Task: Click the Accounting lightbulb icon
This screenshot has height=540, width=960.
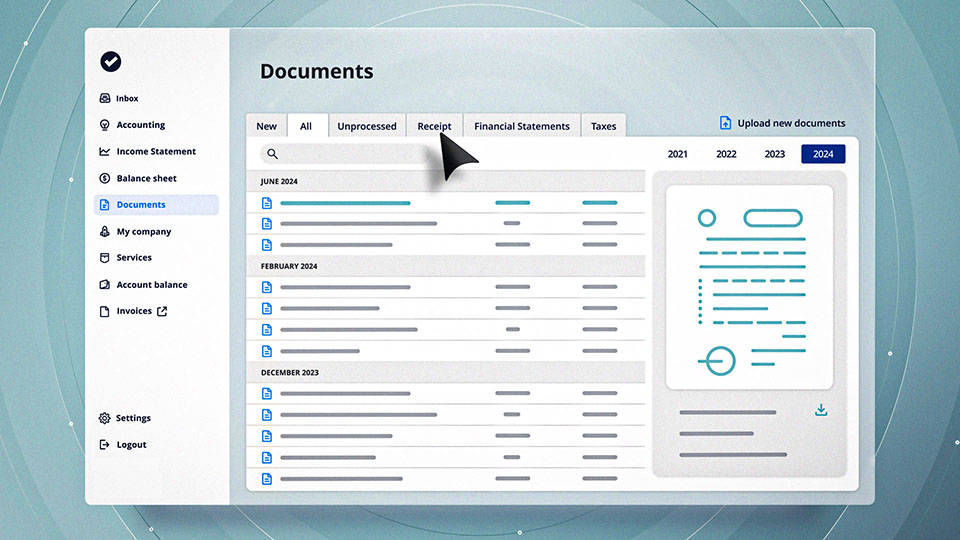Action: point(105,125)
